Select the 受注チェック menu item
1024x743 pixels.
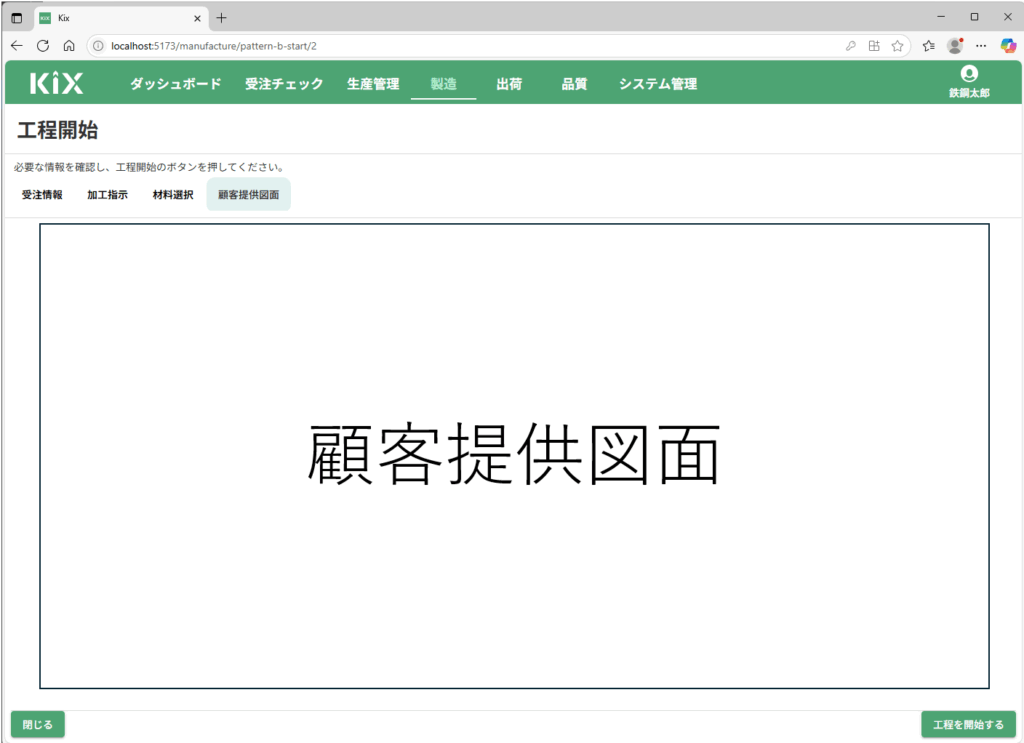coord(284,84)
